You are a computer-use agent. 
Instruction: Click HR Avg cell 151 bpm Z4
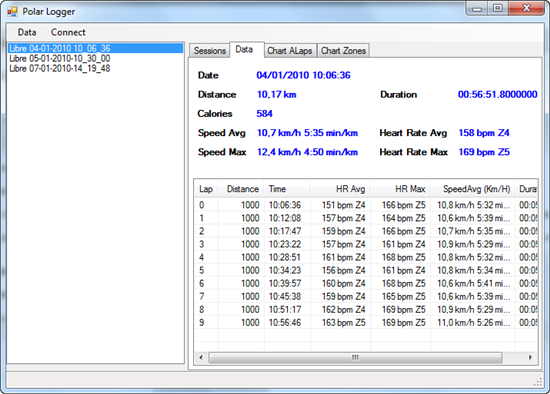click(x=344, y=205)
